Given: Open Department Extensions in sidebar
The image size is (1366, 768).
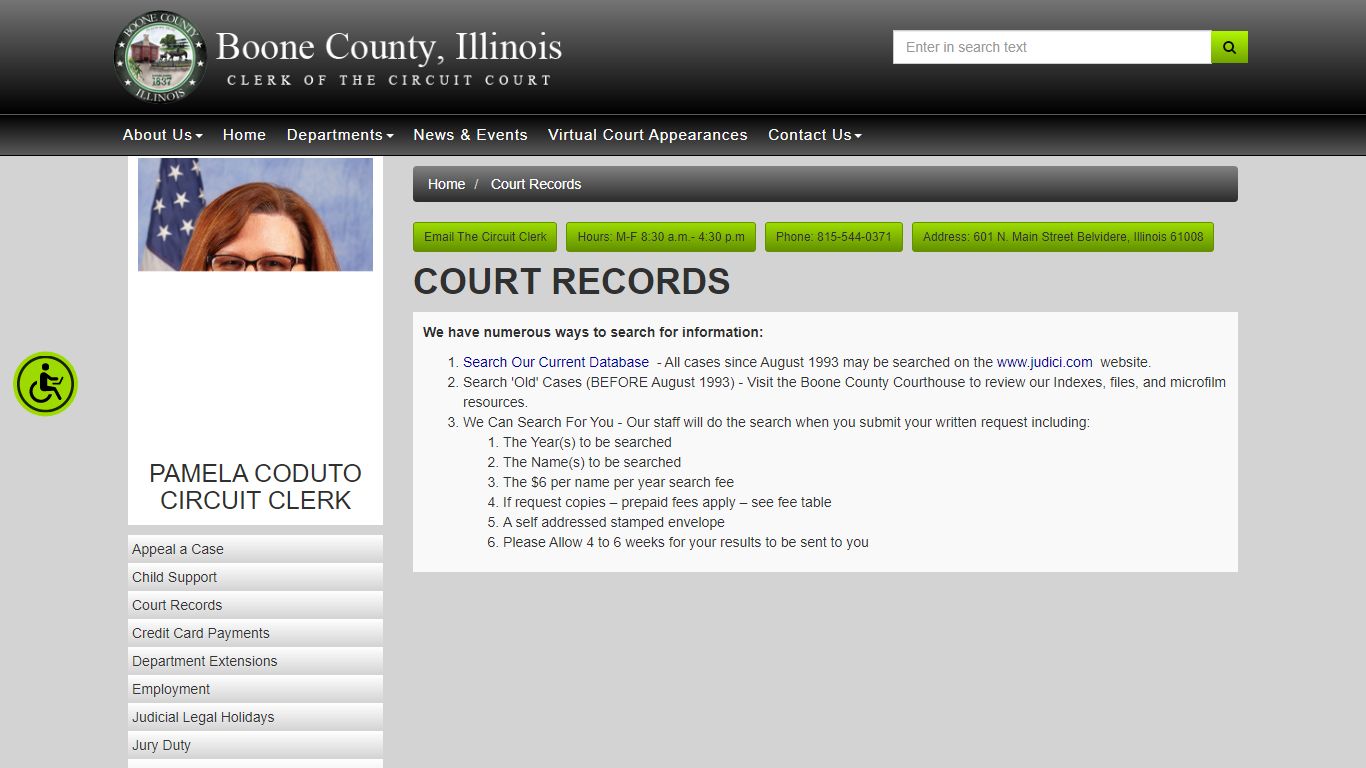Looking at the screenshot, I should [x=255, y=661].
